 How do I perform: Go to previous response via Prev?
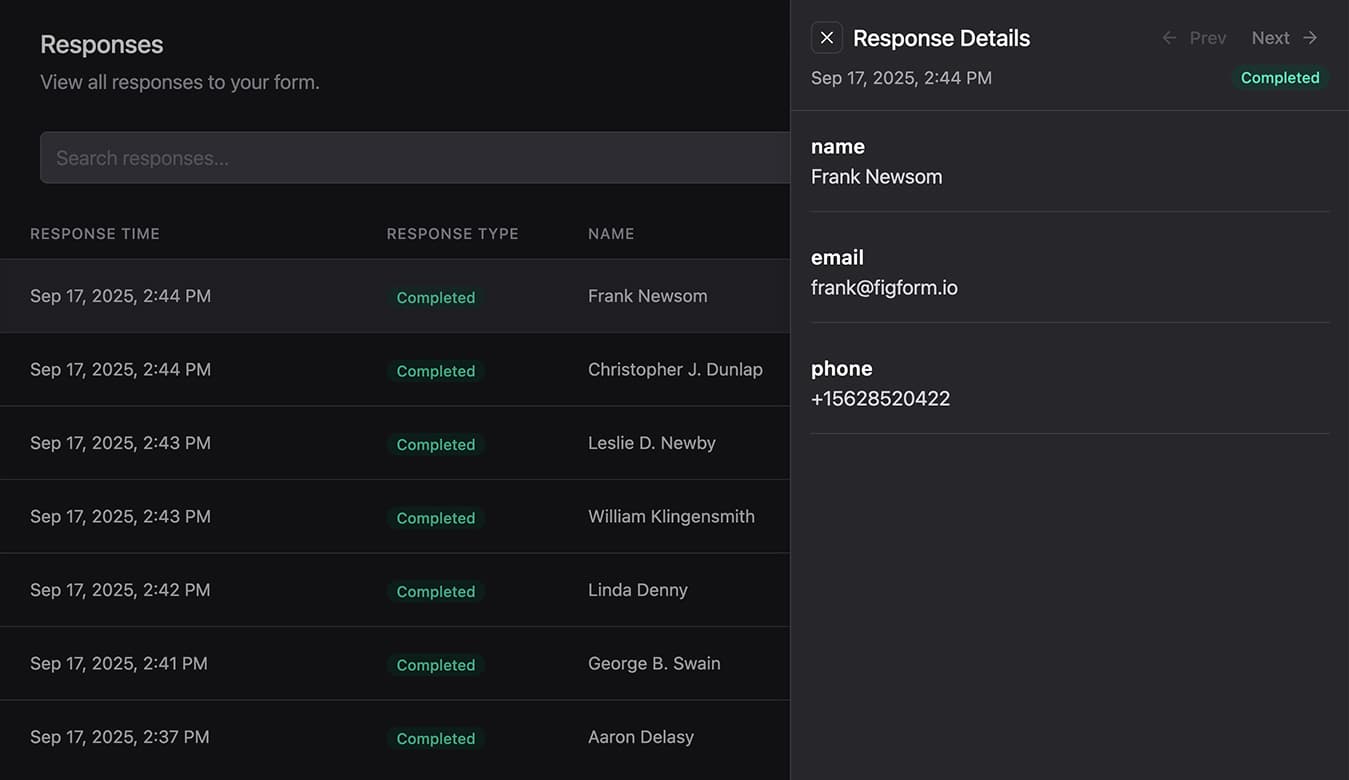pos(1207,37)
